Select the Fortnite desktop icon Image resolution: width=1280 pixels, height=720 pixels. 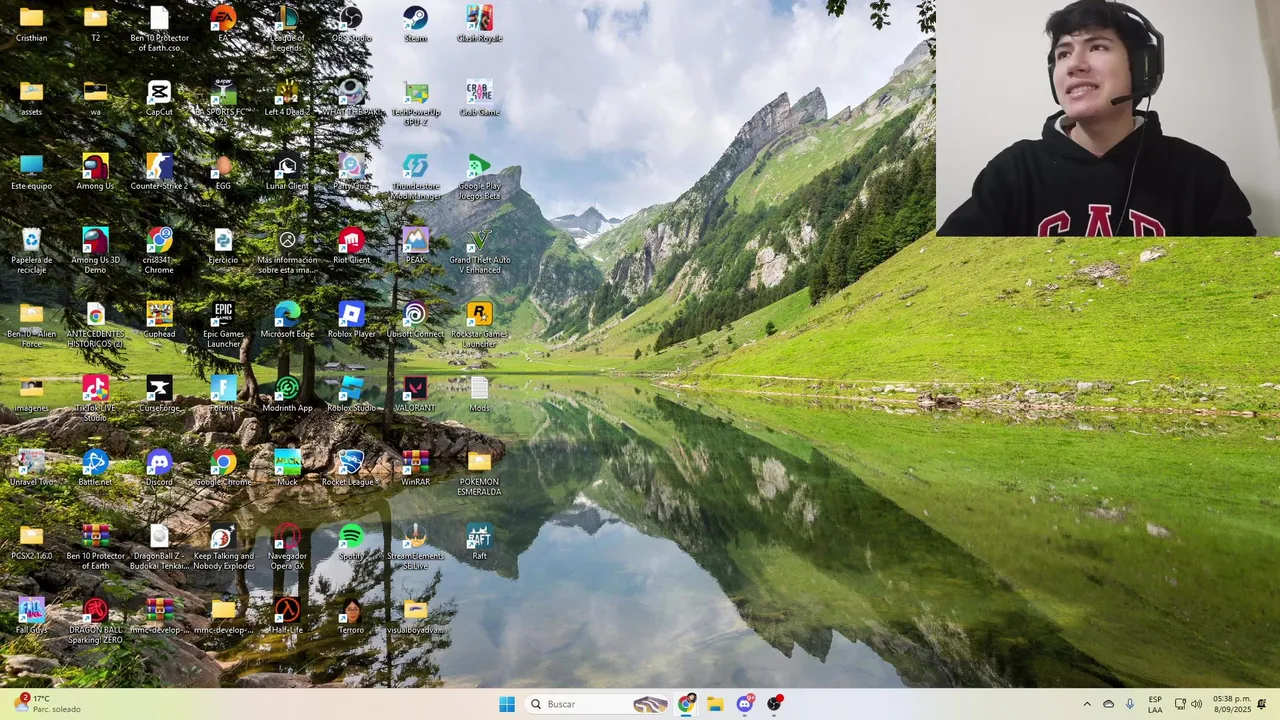click(x=223, y=394)
